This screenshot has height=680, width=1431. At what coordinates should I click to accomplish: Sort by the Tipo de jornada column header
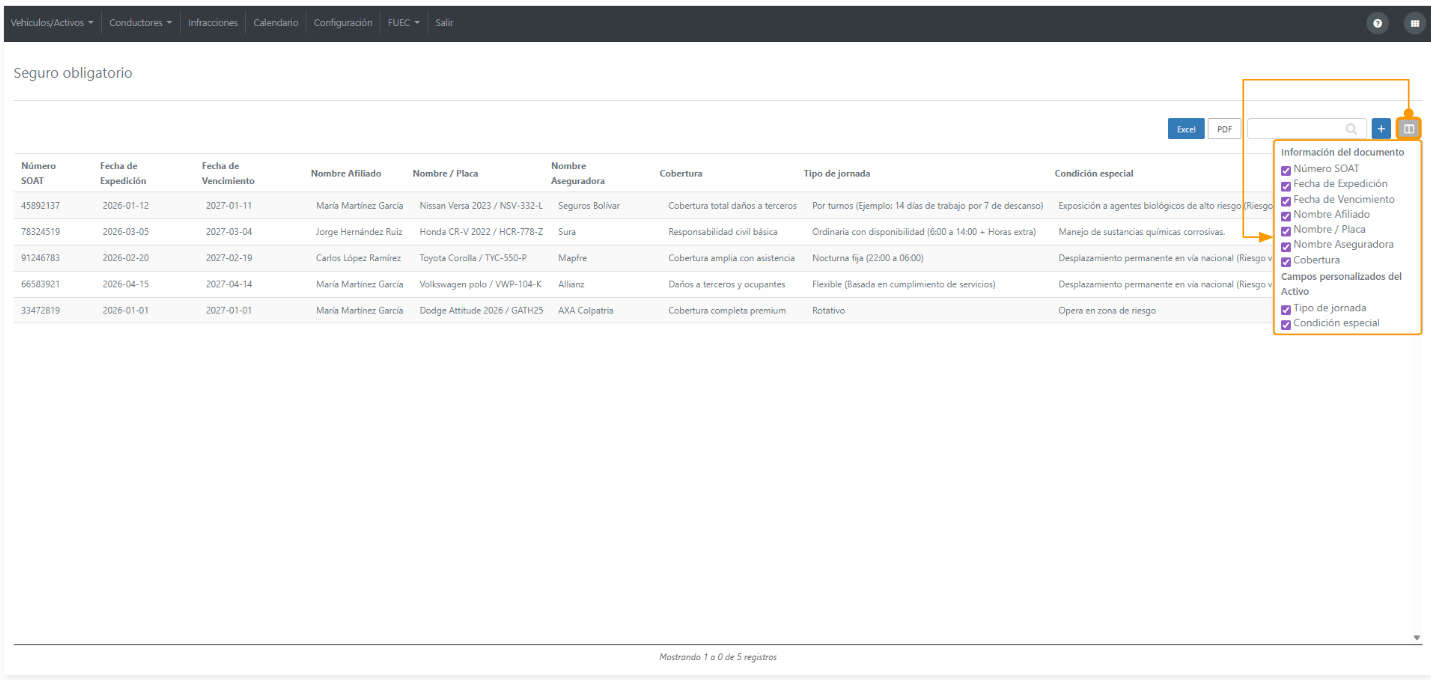click(x=837, y=173)
